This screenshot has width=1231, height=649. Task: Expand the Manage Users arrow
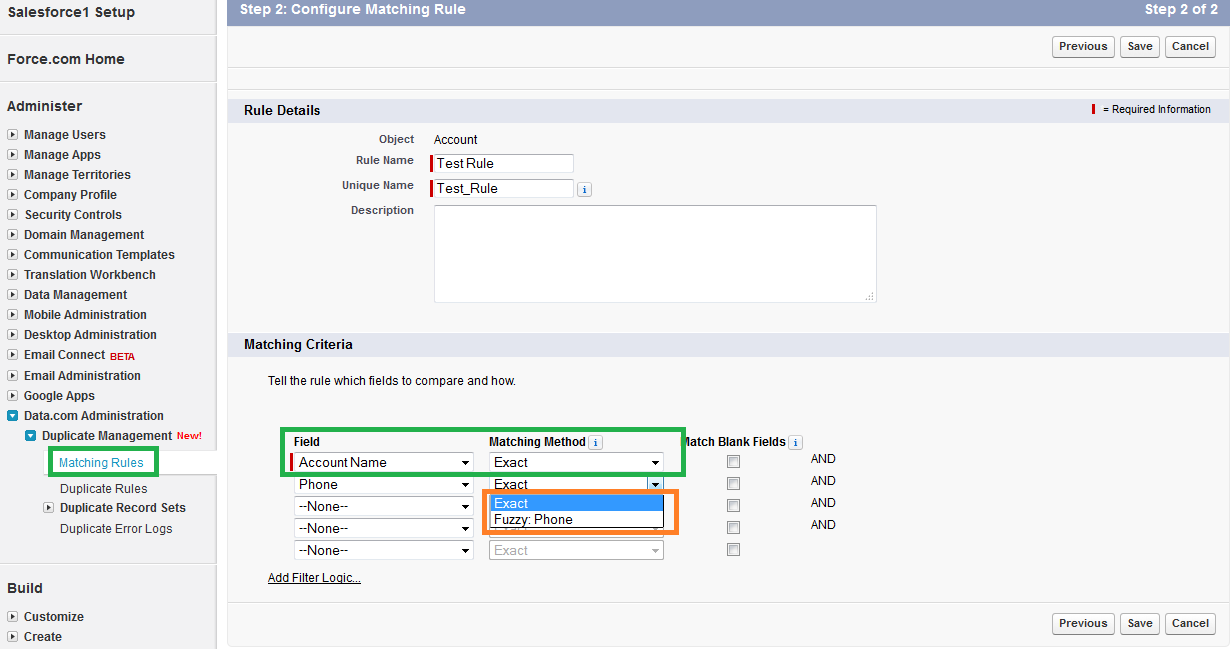12,135
